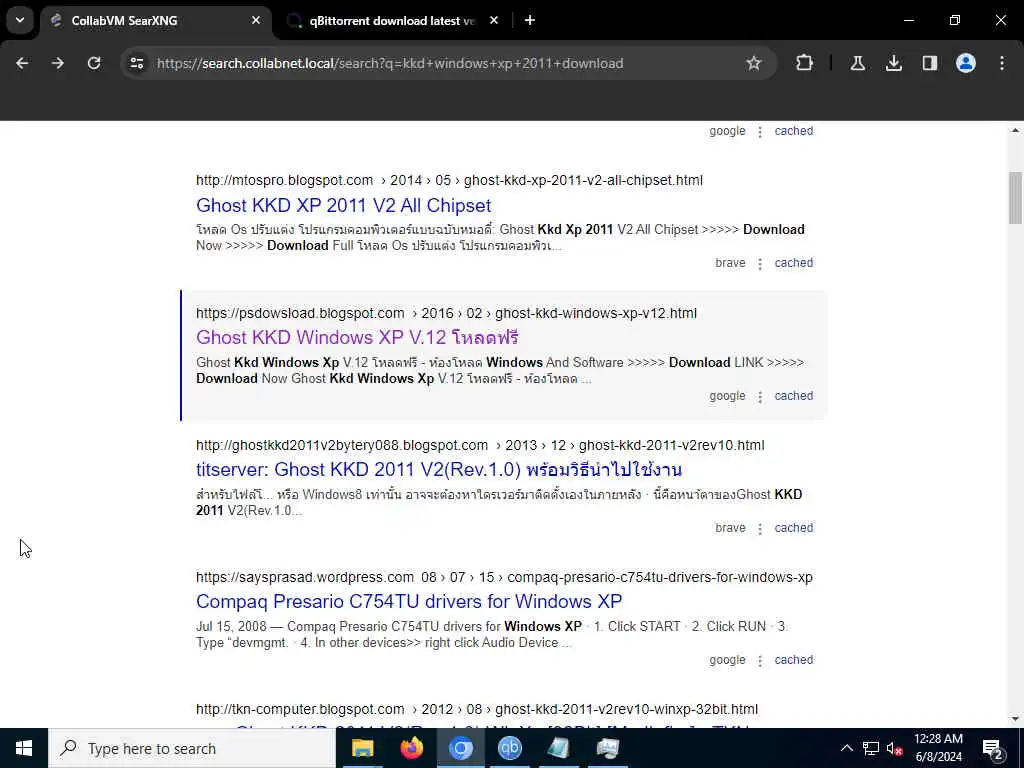The height and width of the screenshot is (768, 1024).
Task: Click the scrollbar down arrow
Action: 1015,719
